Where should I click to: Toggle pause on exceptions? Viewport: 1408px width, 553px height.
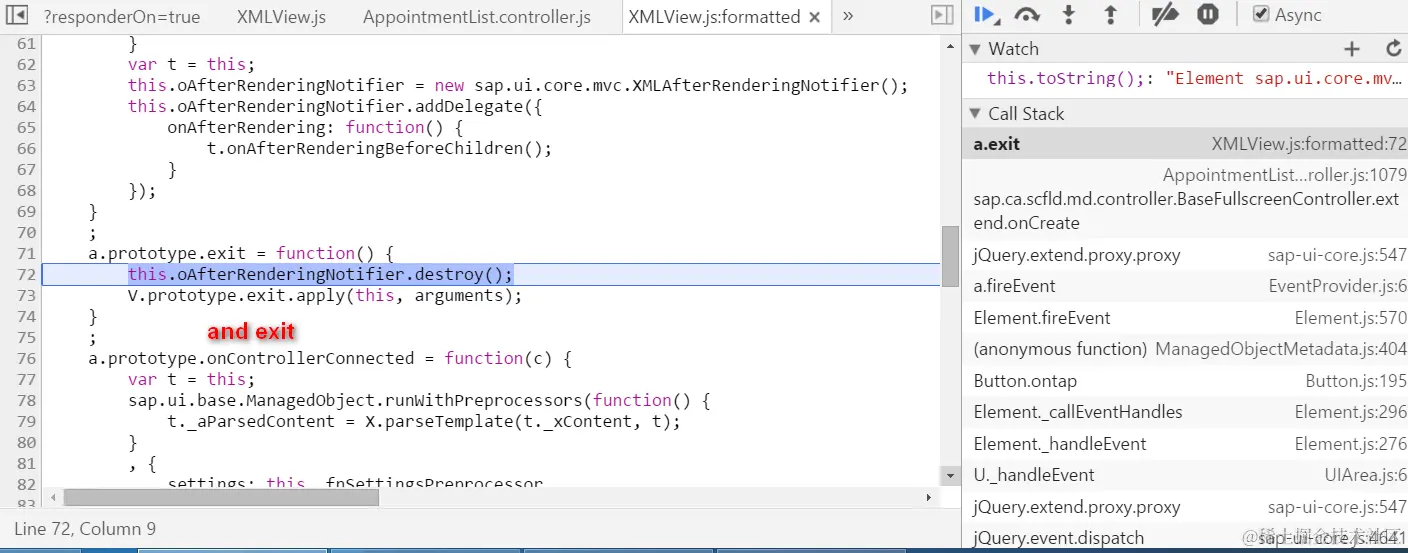tap(1208, 15)
